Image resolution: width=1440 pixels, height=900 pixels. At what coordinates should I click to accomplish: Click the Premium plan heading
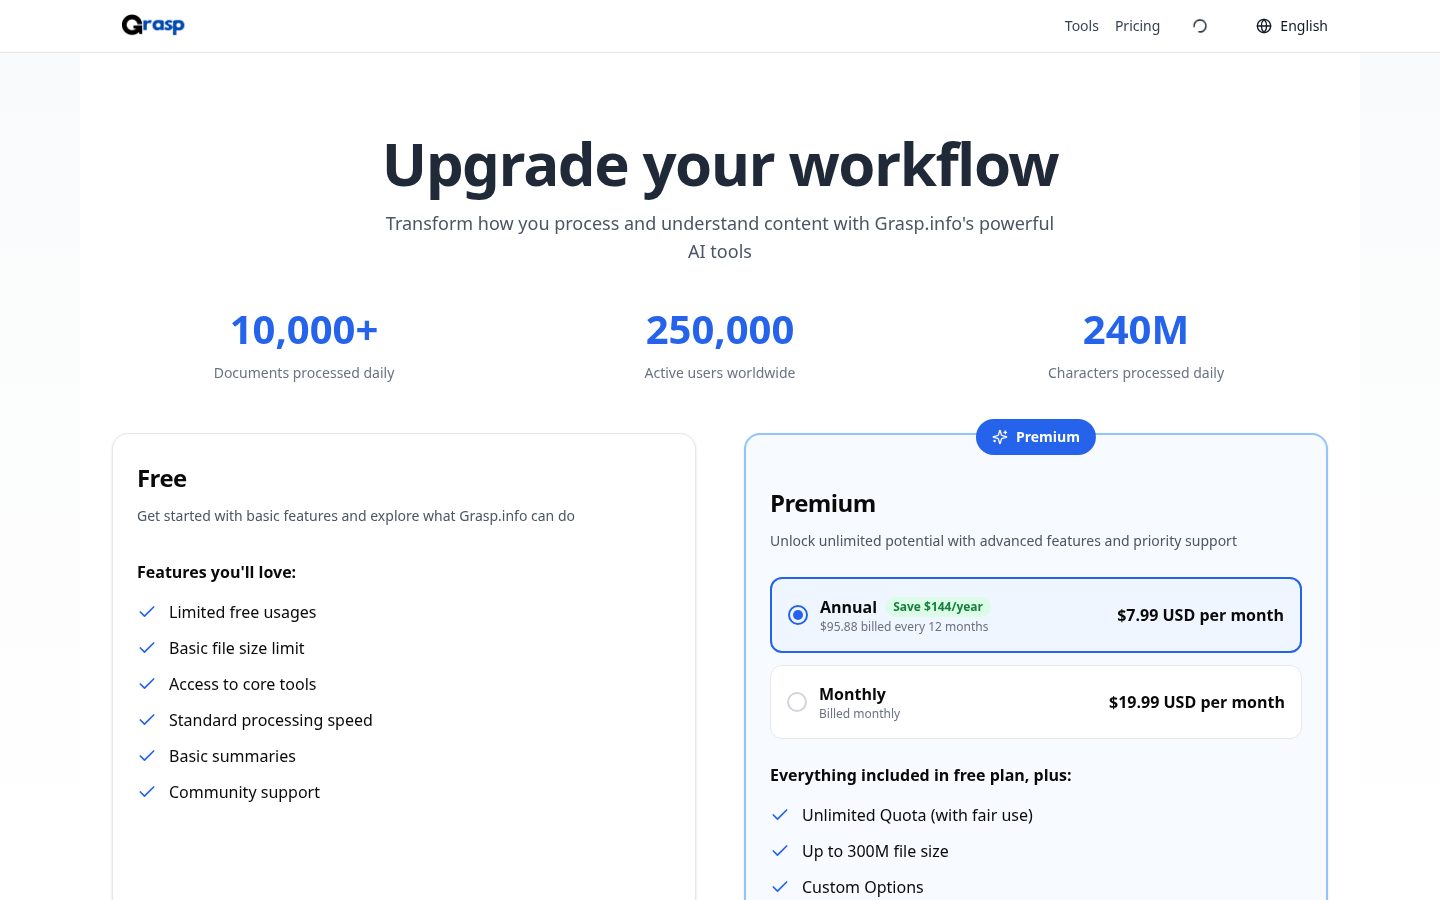(823, 504)
